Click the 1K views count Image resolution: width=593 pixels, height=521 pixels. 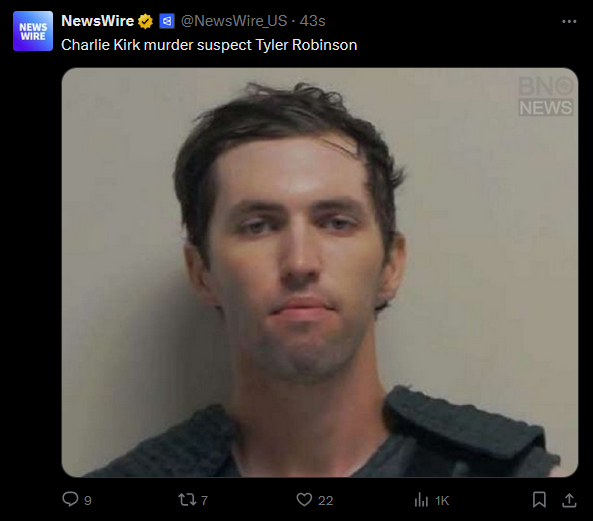[442, 501]
